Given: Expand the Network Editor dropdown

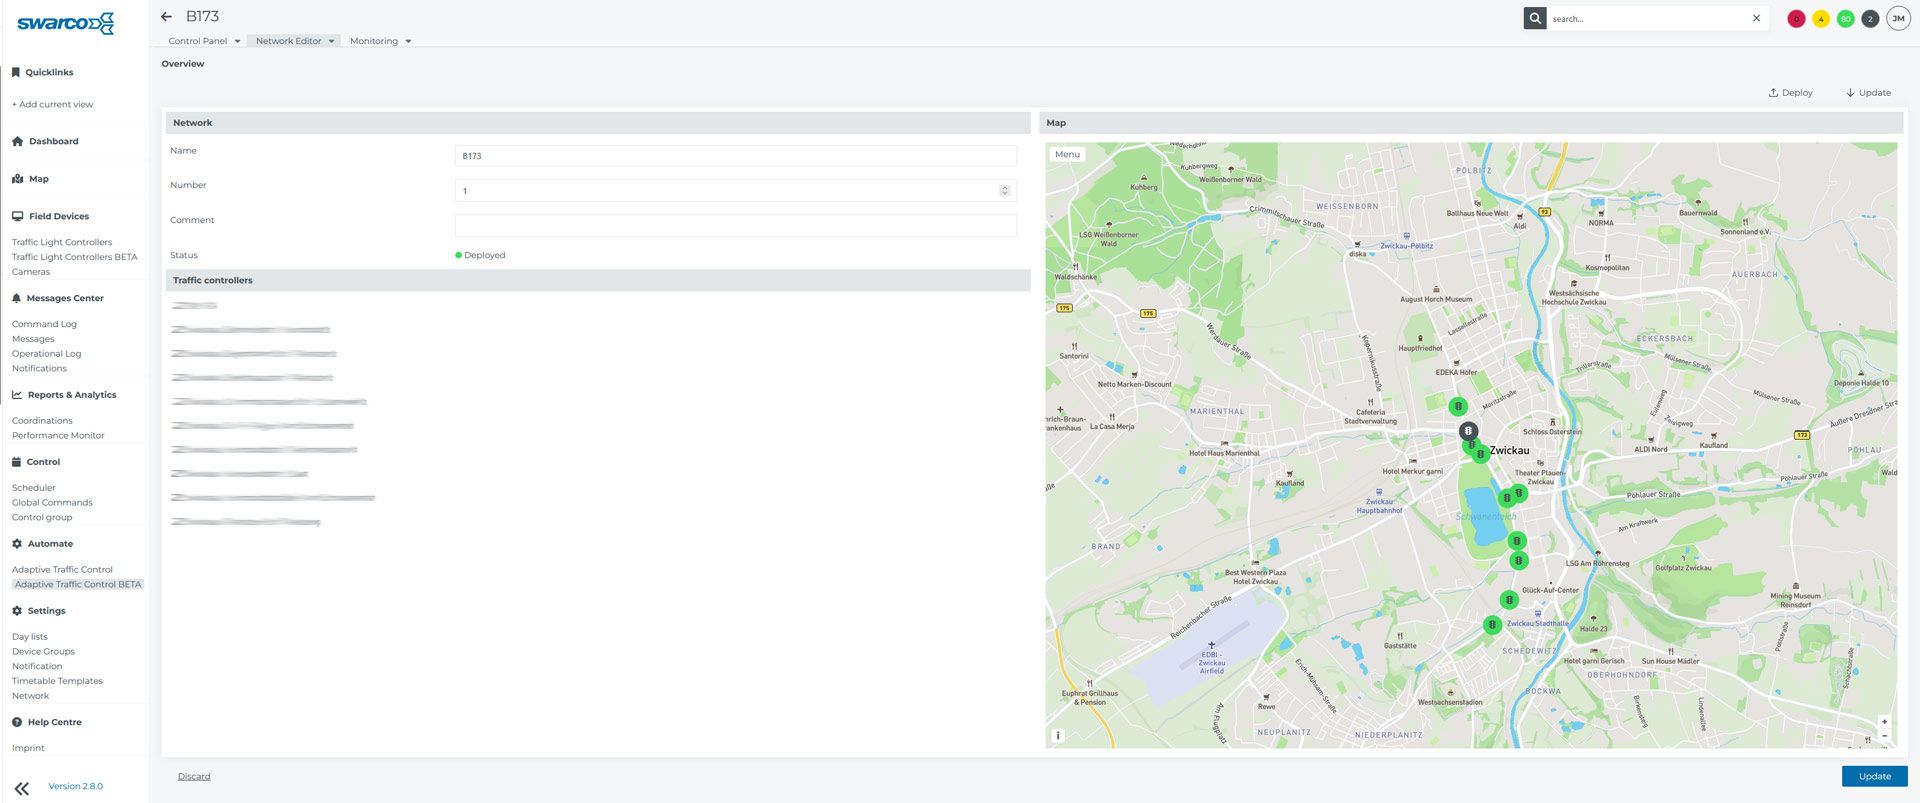Looking at the screenshot, I should point(294,41).
